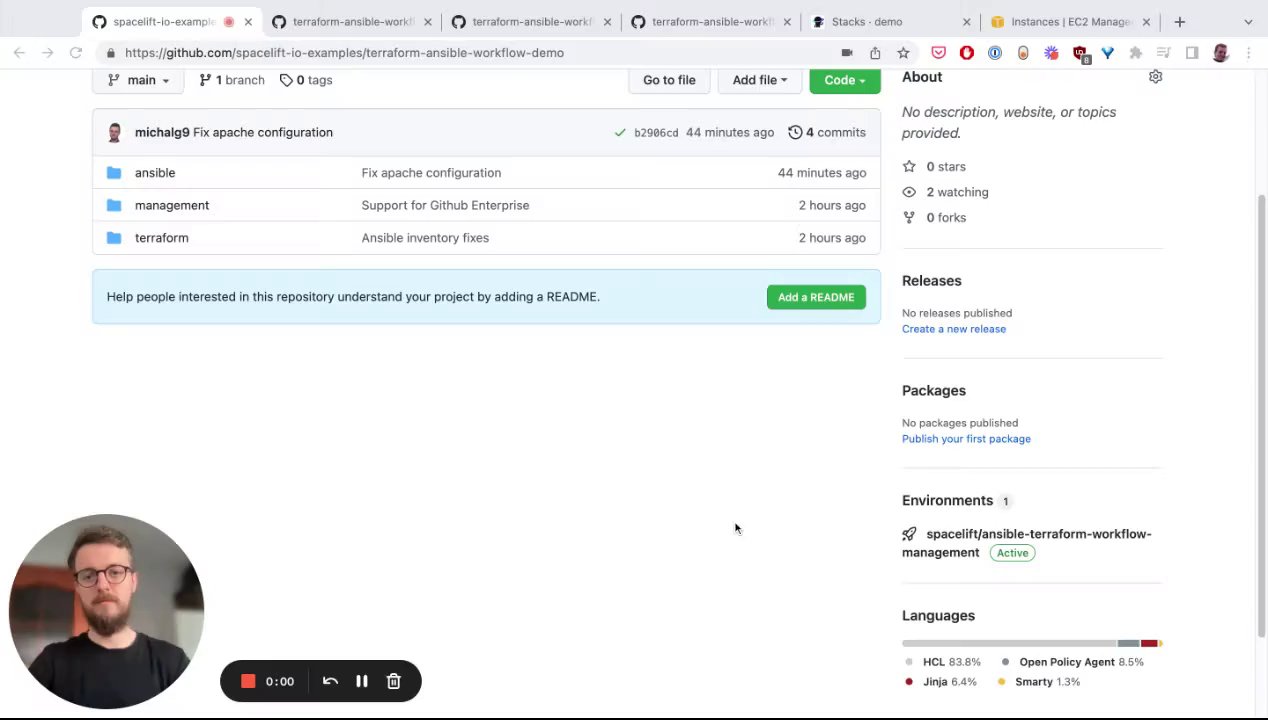
Task: Open the Releases heading link
Action: click(931, 281)
